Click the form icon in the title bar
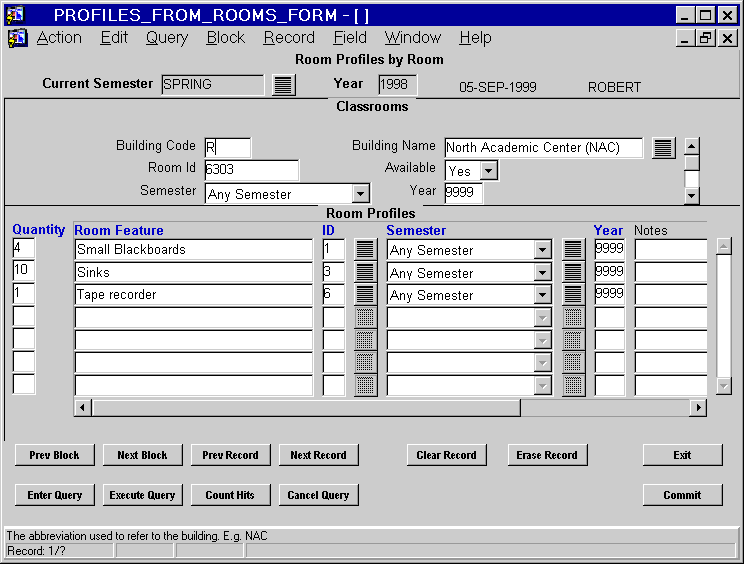The height and width of the screenshot is (564, 744). coord(15,15)
